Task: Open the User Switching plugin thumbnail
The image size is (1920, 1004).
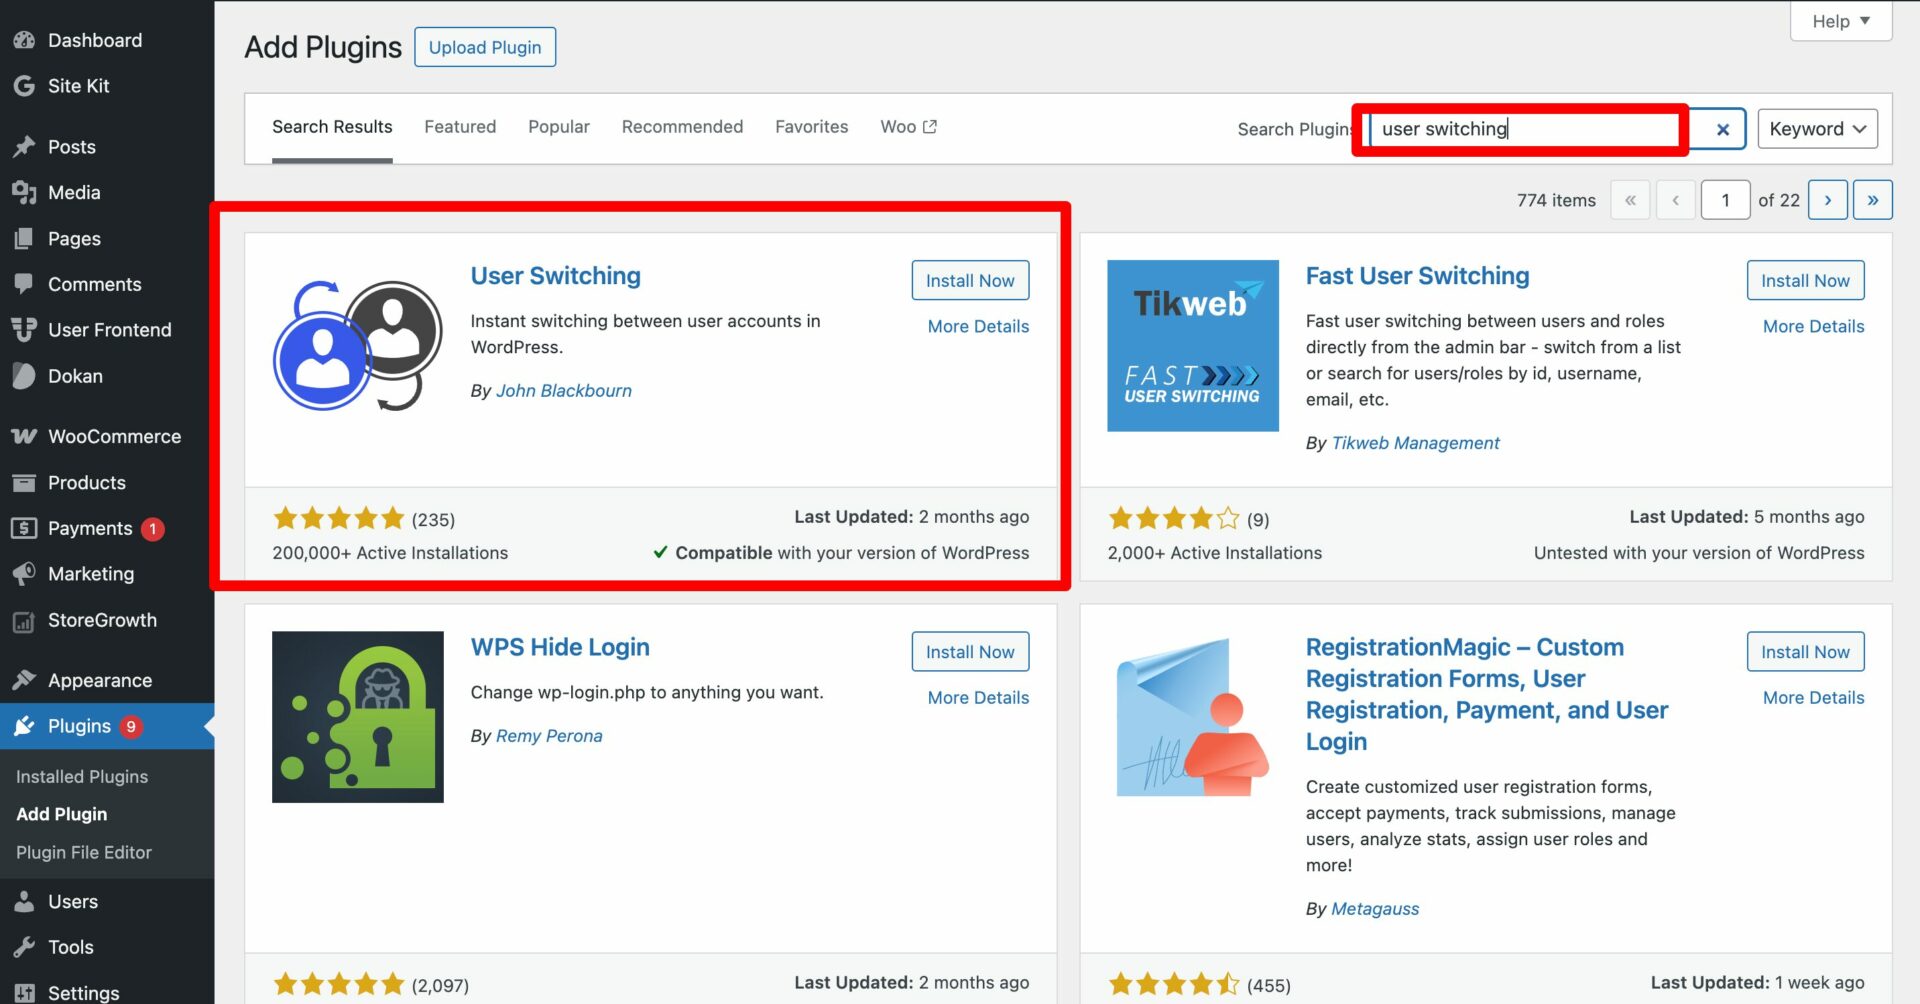Action: tap(358, 346)
